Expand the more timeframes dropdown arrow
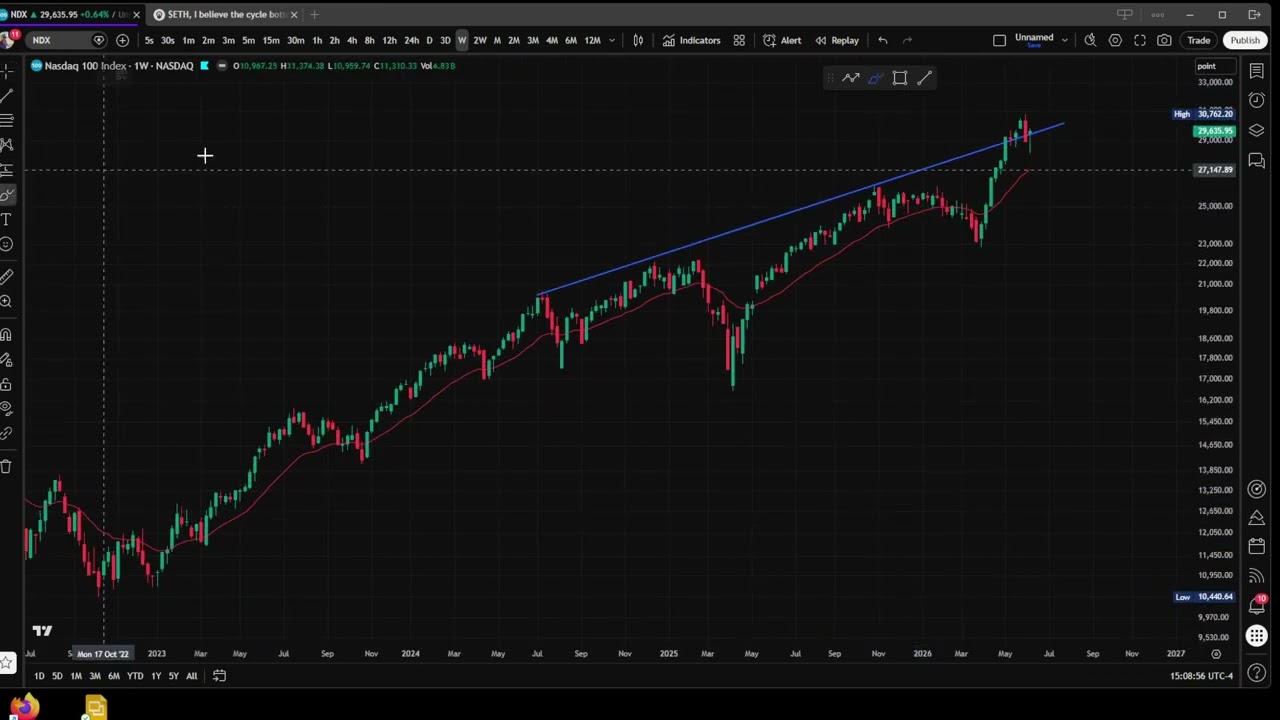This screenshot has width=1280, height=720. pos(612,40)
